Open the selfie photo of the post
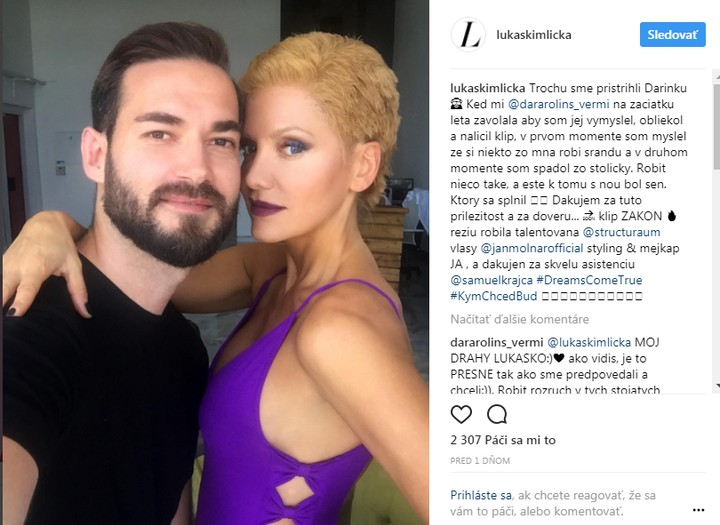Screen dimensions: 720x525 [x=216, y=262]
